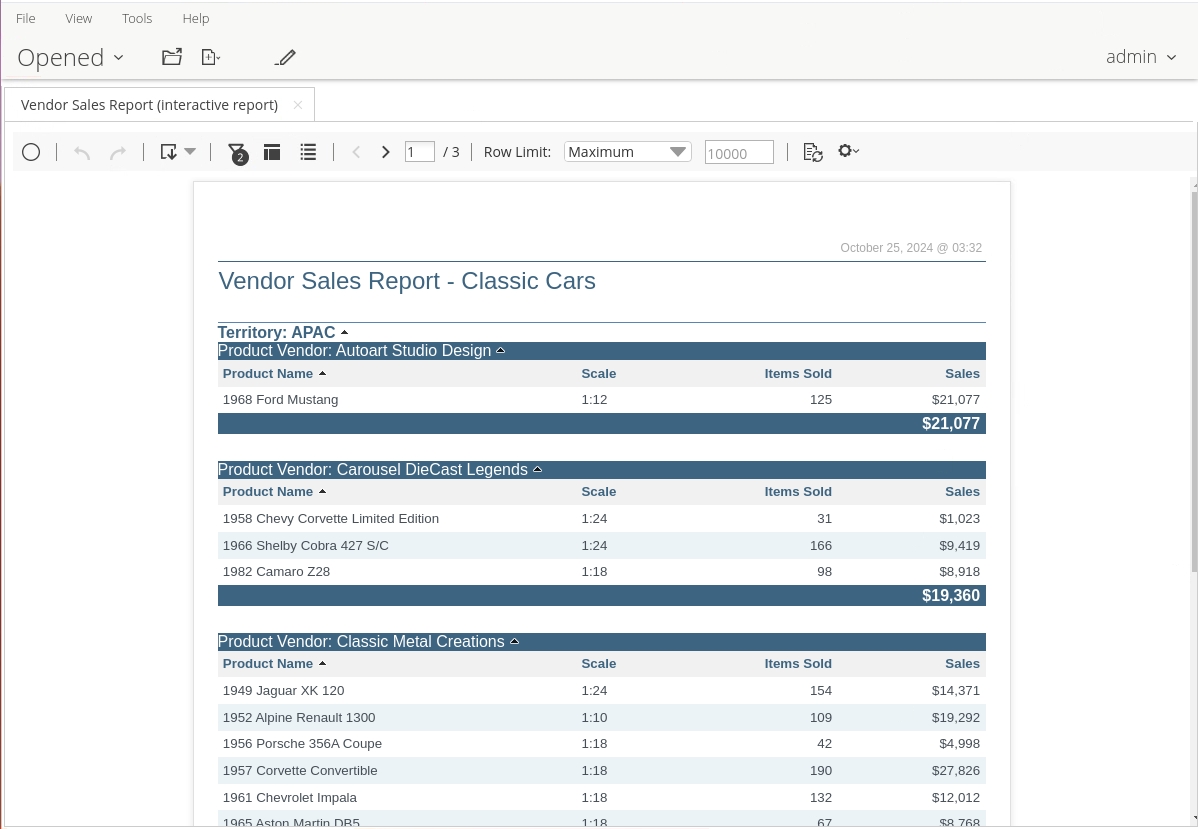
Task: Click the refresh report data icon
Action: 813,152
